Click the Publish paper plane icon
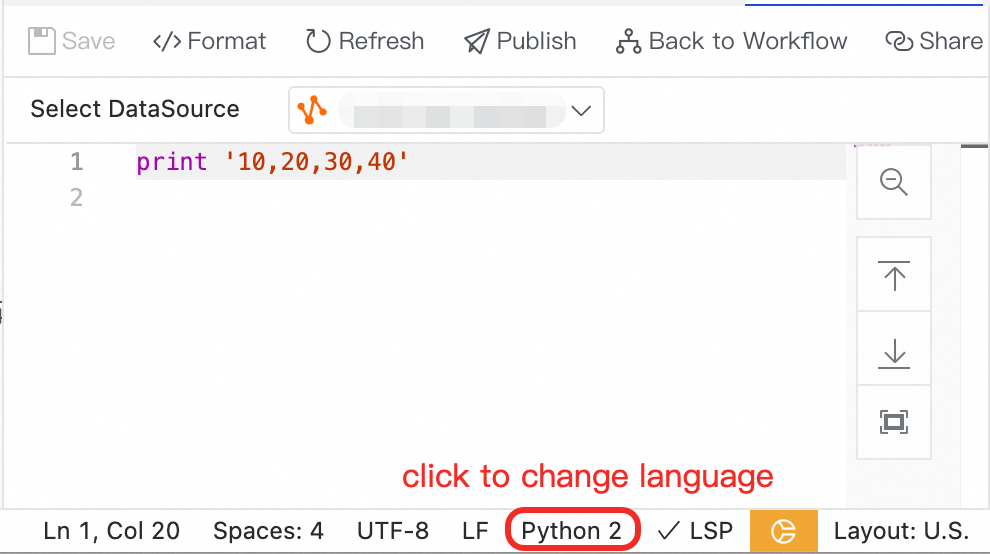 [x=477, y=41]
